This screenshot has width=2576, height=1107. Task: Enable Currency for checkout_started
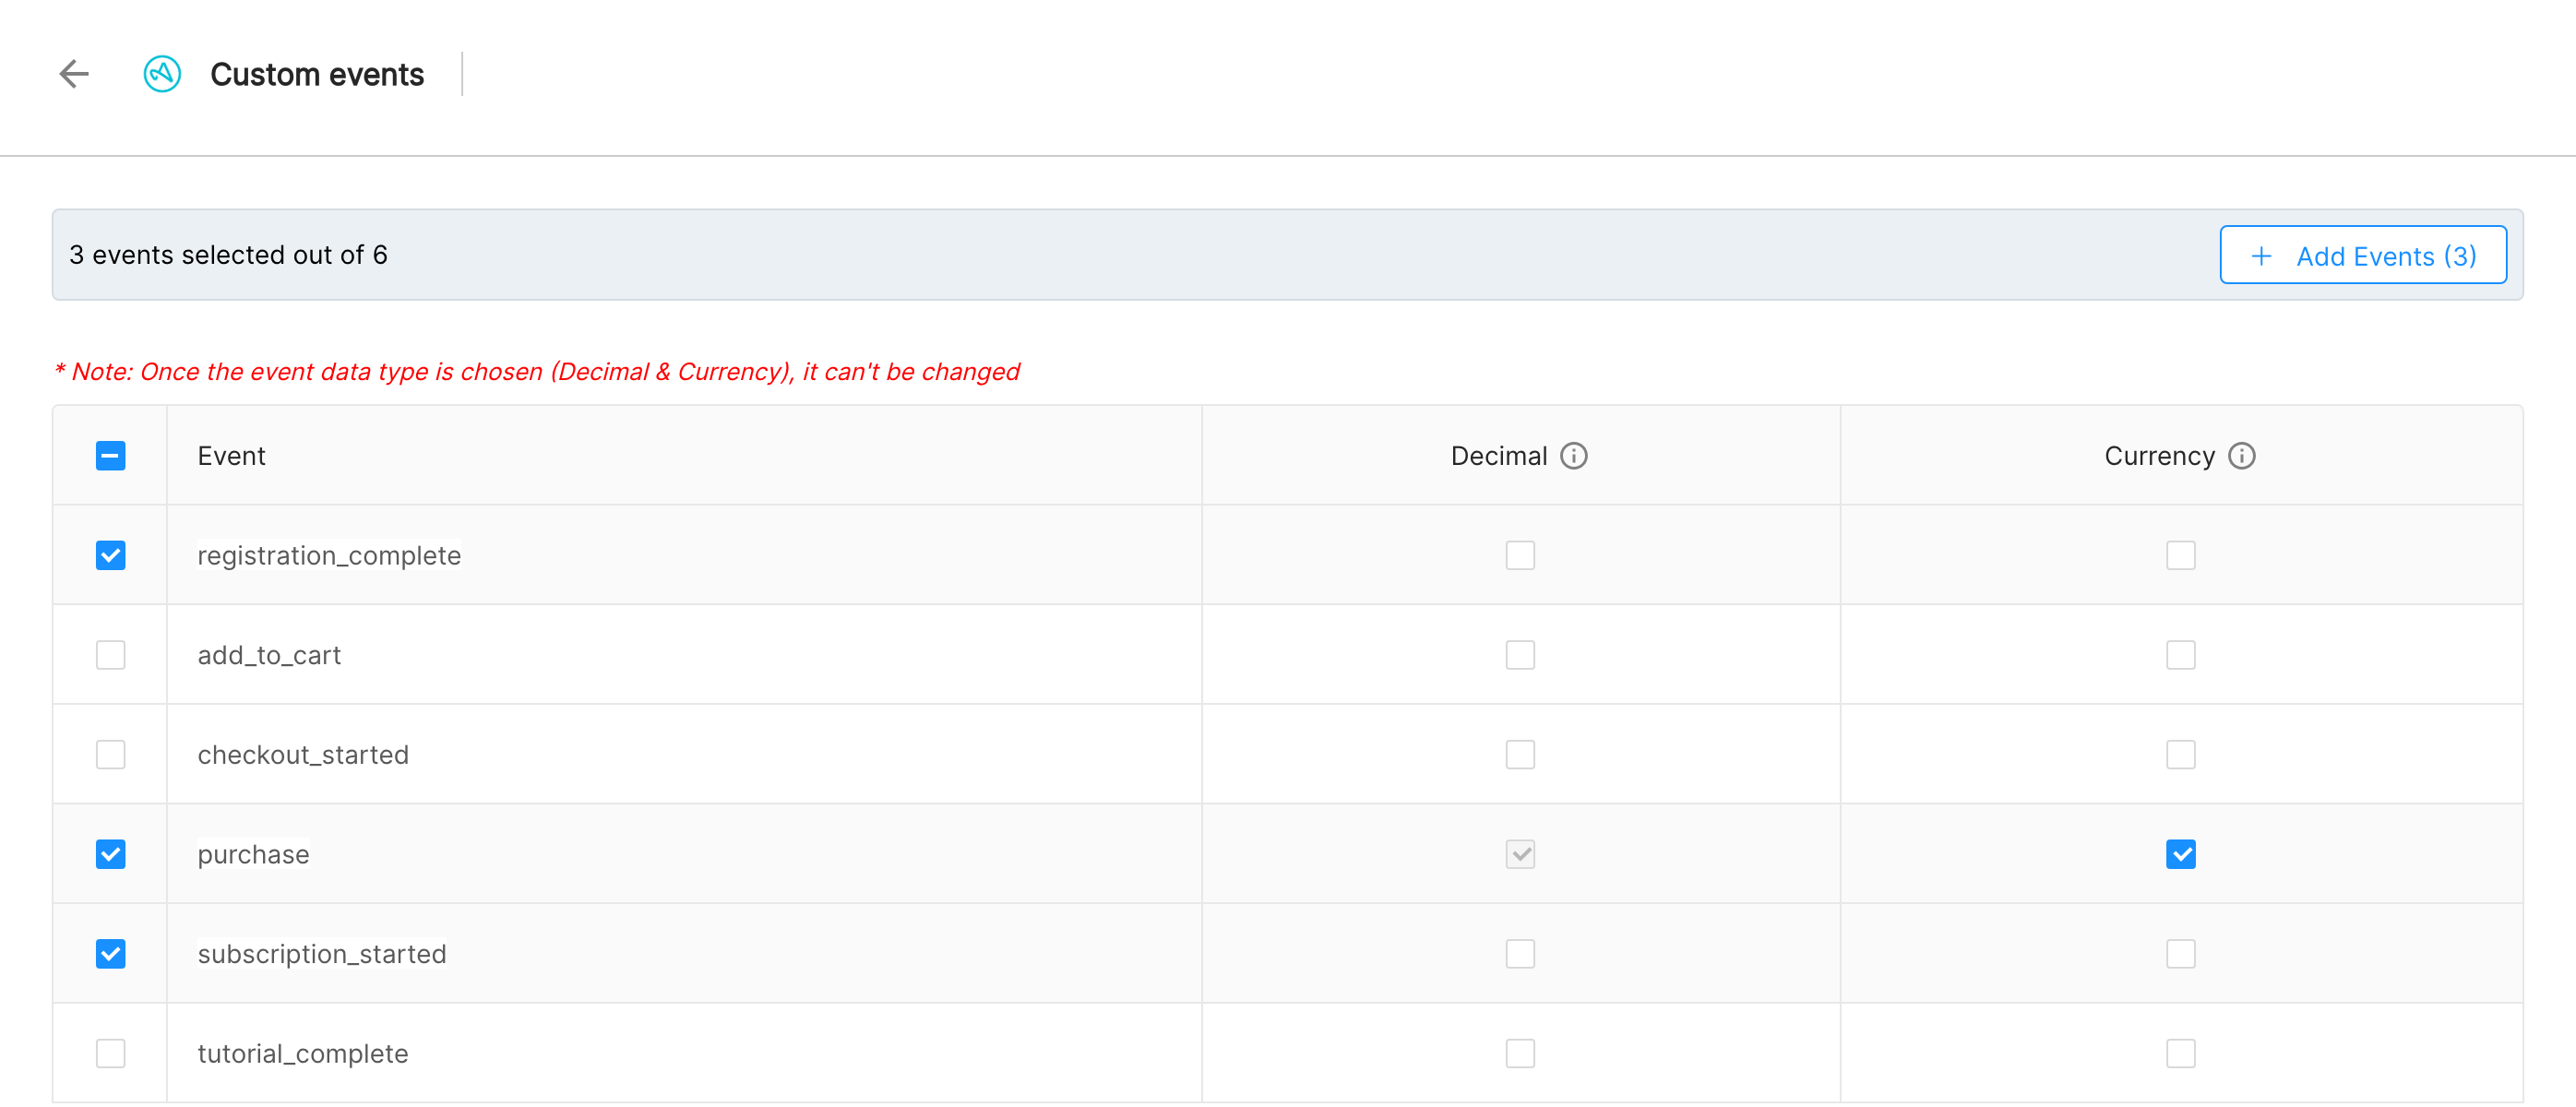click(x=2181, y=755)
